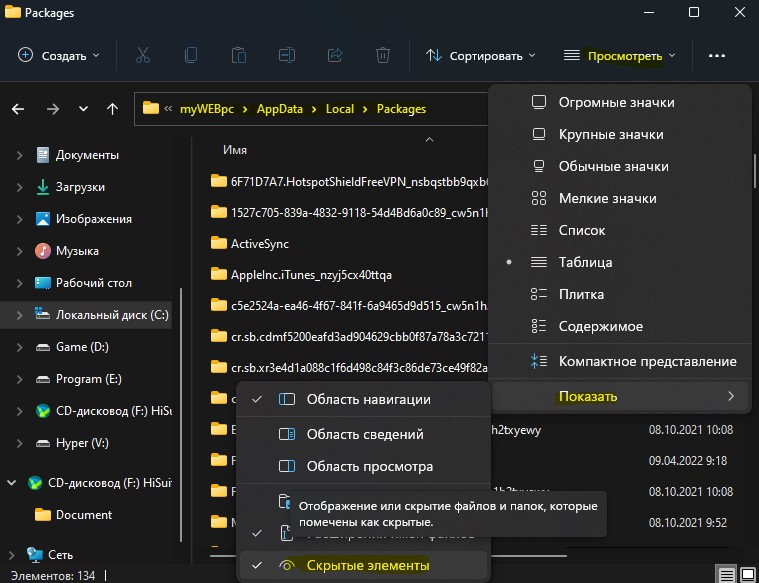Select the Таблица view option
This screenshot has width=759, height=583.
click(x=620, y=262)
